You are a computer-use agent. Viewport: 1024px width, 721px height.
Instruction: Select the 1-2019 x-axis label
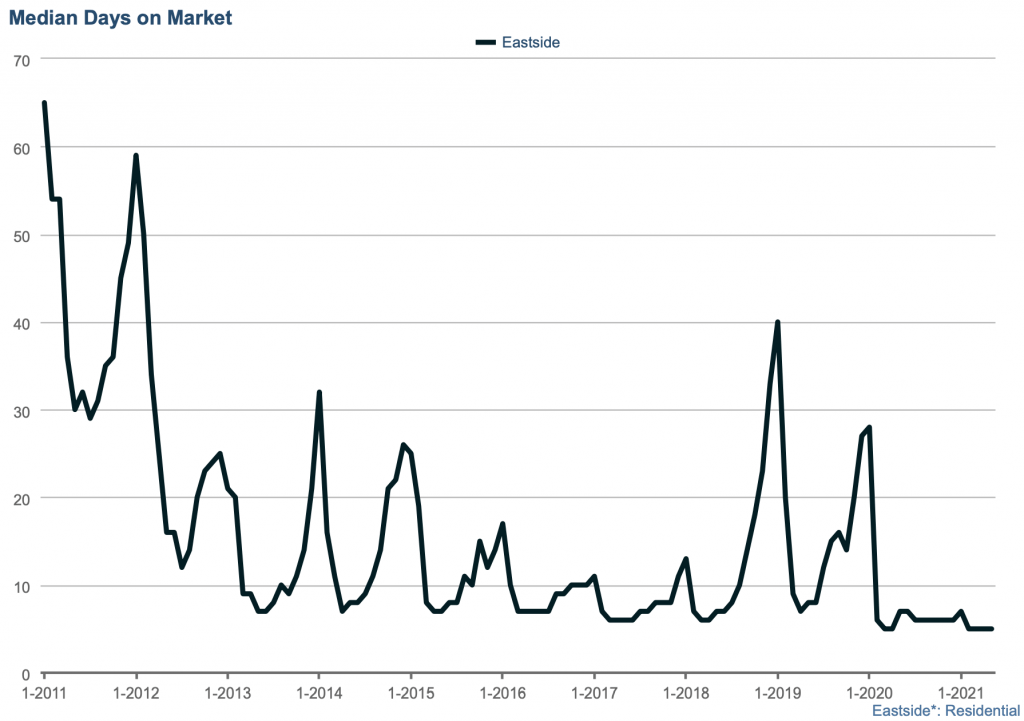[x=777, y=692]
